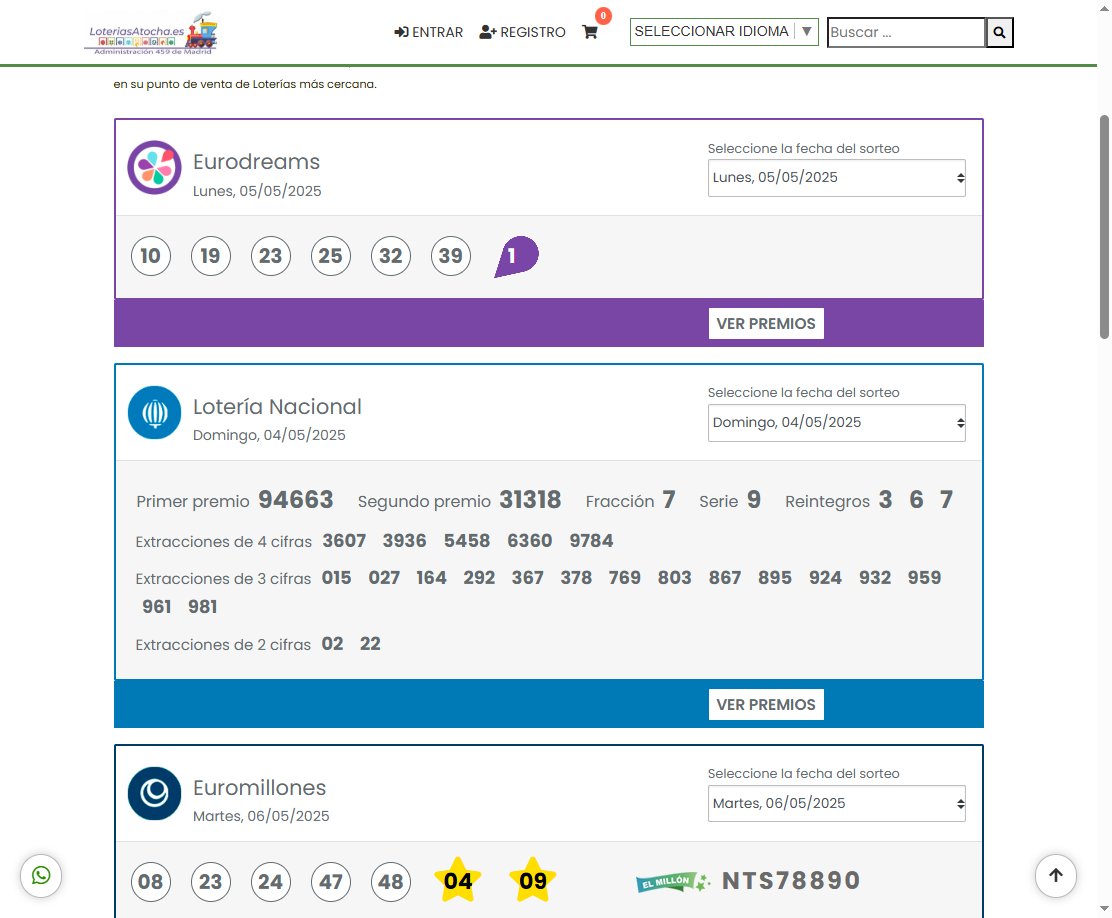
Task: Focus the Buscar search field
Action: [906, 32]
